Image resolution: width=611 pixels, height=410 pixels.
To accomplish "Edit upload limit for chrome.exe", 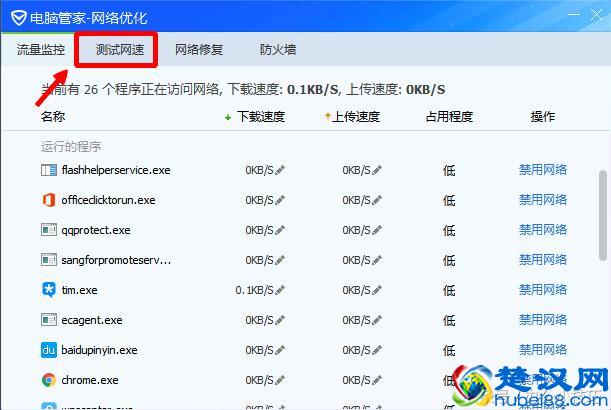I will pyautogui.click(x=377, y=380).
